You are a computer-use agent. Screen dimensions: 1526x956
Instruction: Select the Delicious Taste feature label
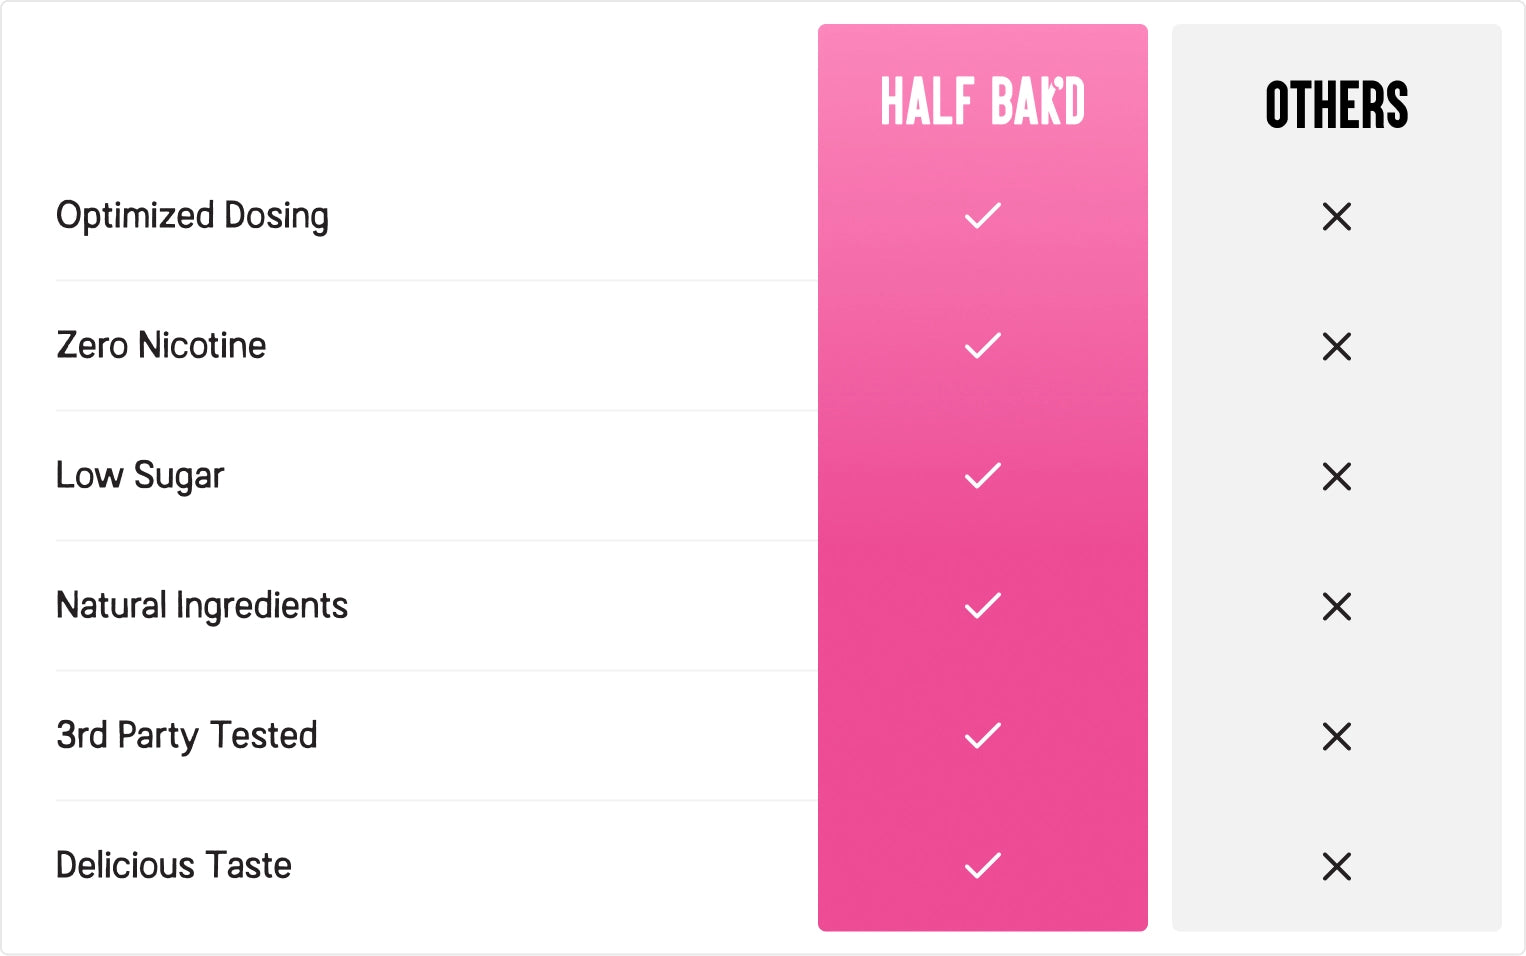[174, 866]
